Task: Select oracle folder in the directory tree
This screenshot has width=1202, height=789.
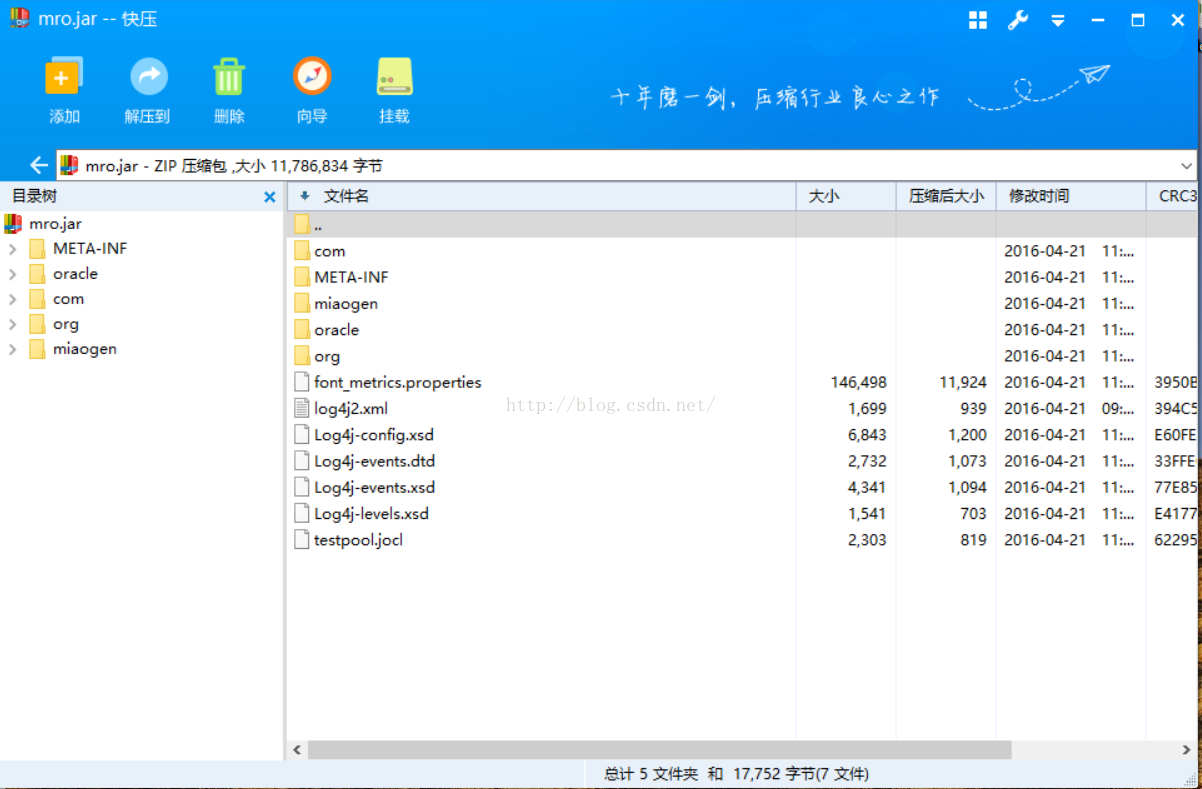Action: click(x=75, y=273)
